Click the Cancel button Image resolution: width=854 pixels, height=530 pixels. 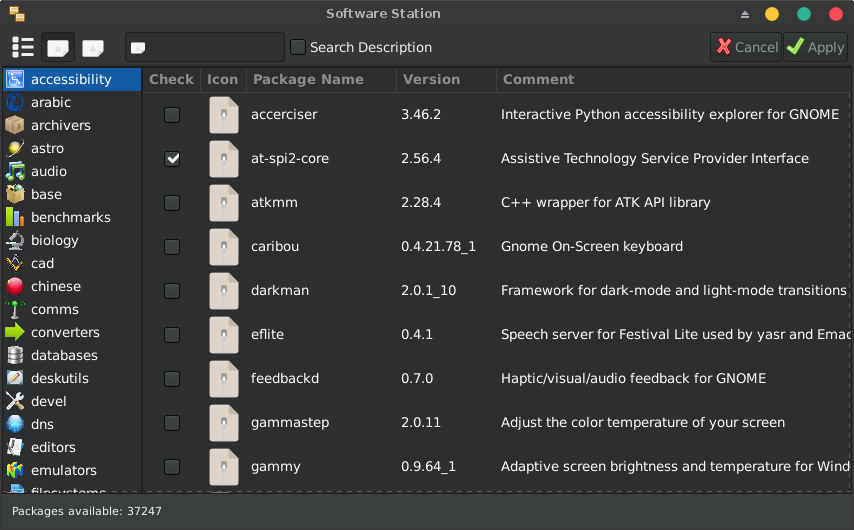(746, 47)
